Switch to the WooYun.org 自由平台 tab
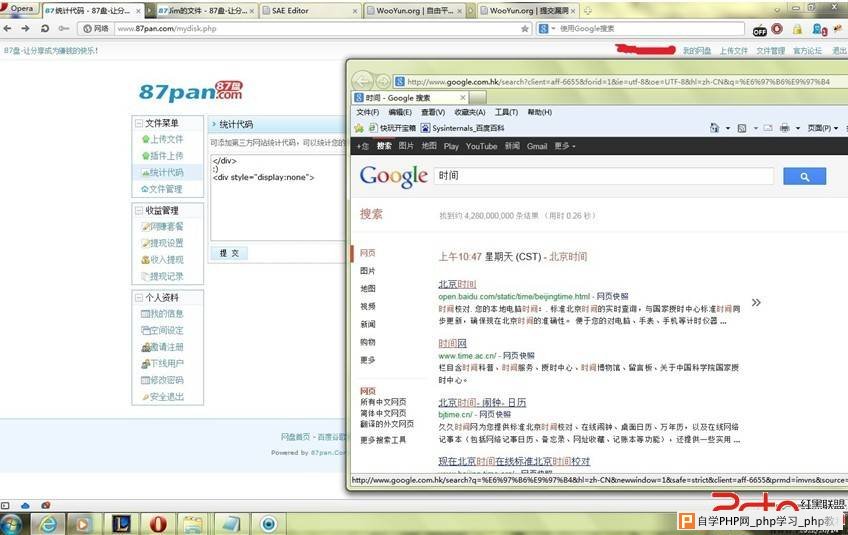This screenshot has width=848, height=535. click(x=415, y=10)
